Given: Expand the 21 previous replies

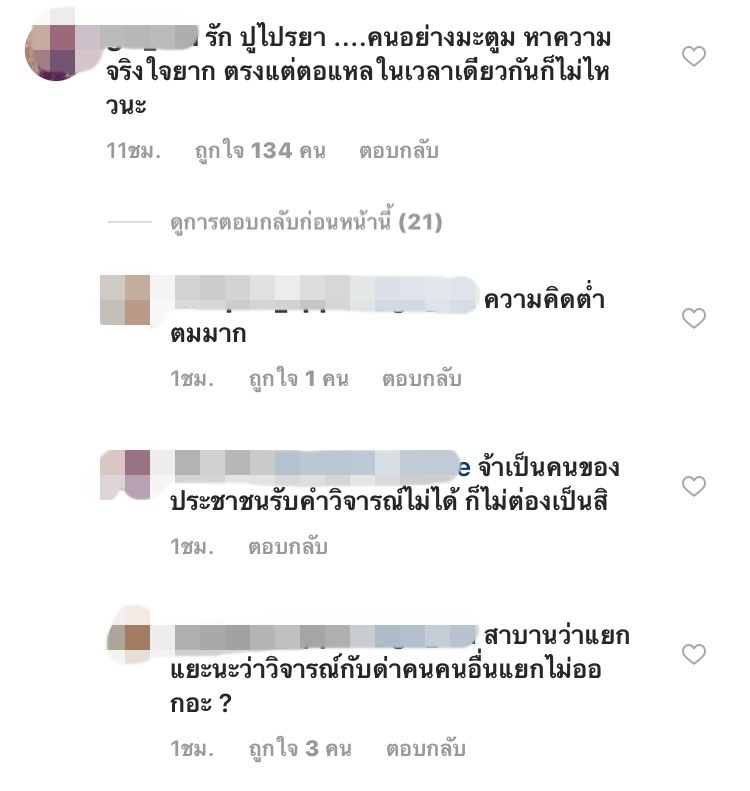Looking at the screenshot, I should [x=306, y=222].
